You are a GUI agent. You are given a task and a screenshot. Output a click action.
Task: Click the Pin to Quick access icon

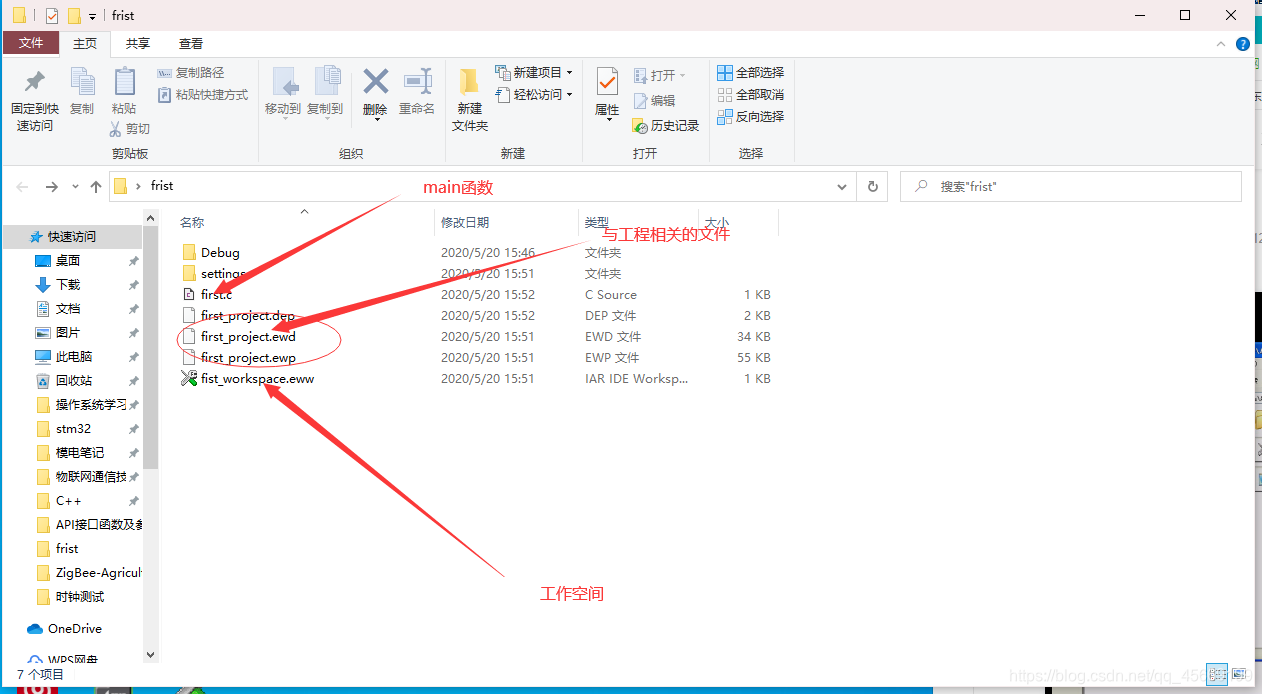pyautogui.click(x=34, y=82)
